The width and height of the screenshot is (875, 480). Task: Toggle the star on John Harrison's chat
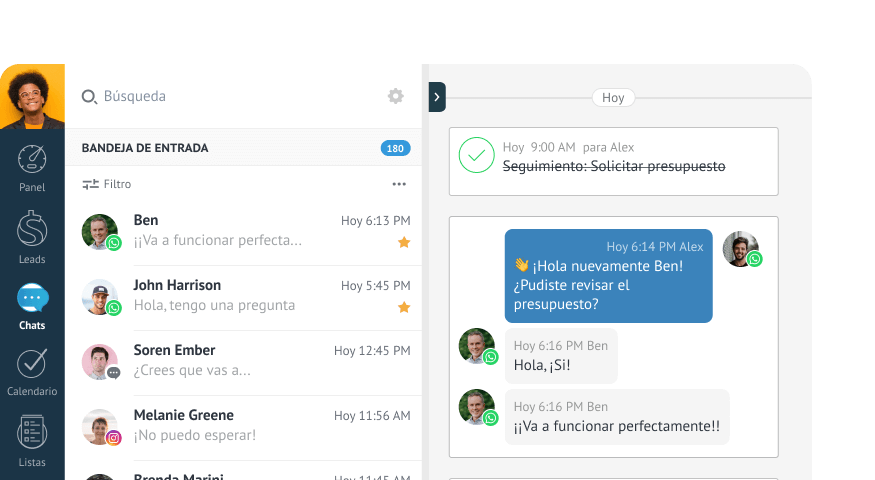click(404, 307)
